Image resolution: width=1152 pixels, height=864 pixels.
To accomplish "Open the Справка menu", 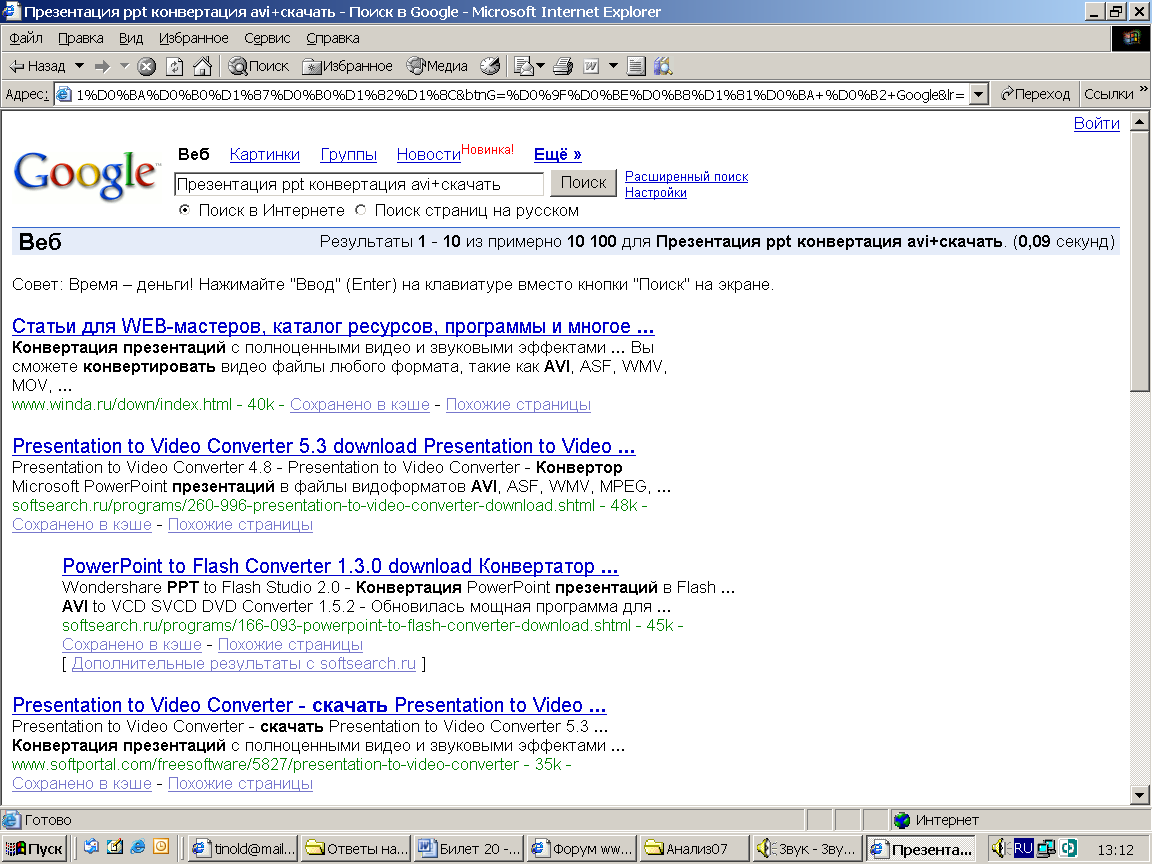I will pyautogui.click(x=333, y=38).
